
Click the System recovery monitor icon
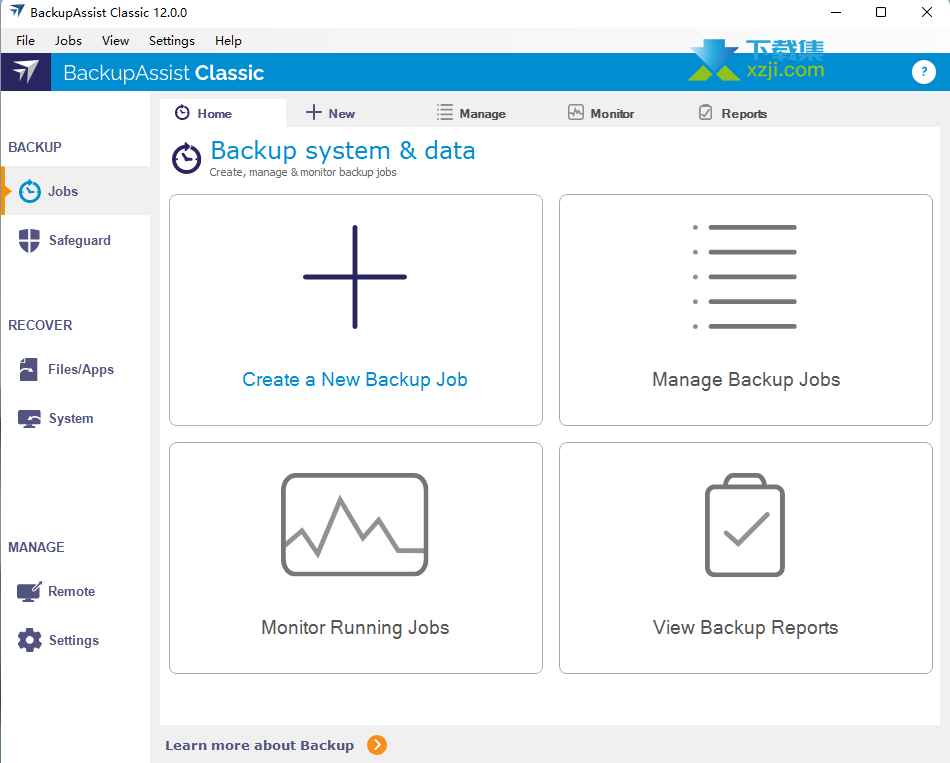(x=29, y=419)
